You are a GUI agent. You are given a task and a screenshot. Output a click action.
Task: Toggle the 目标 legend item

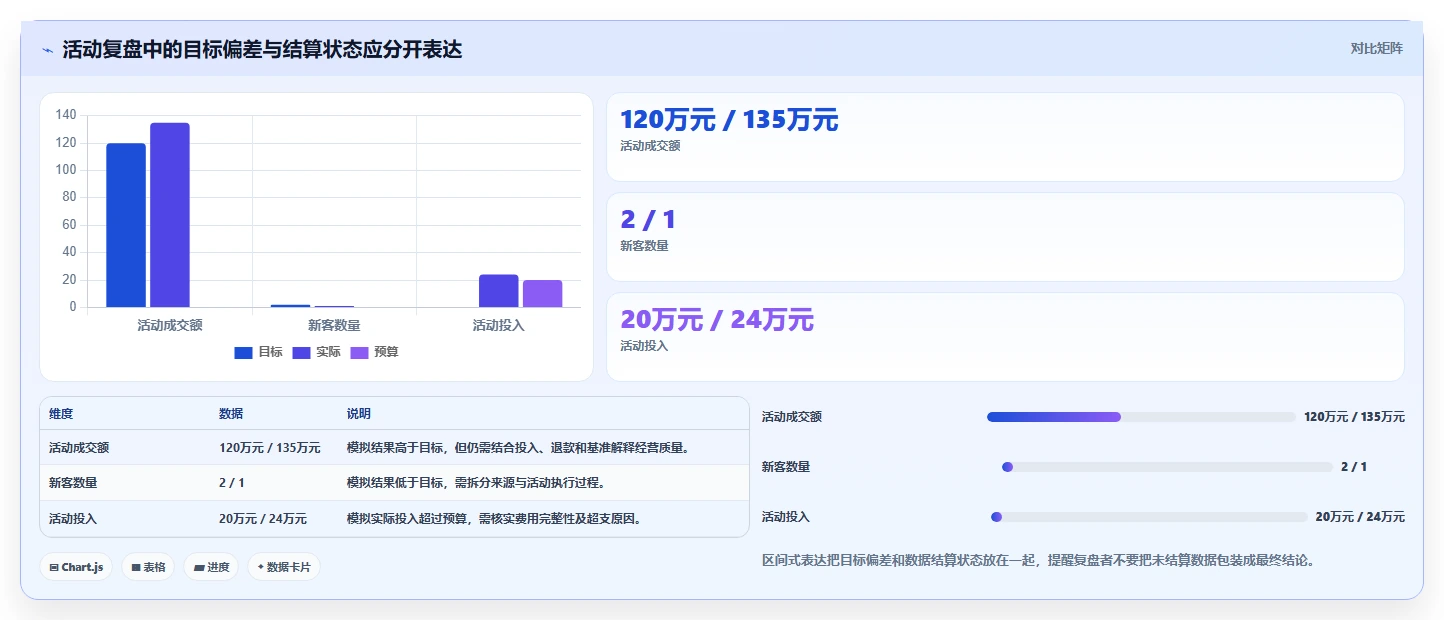(258, 352)
